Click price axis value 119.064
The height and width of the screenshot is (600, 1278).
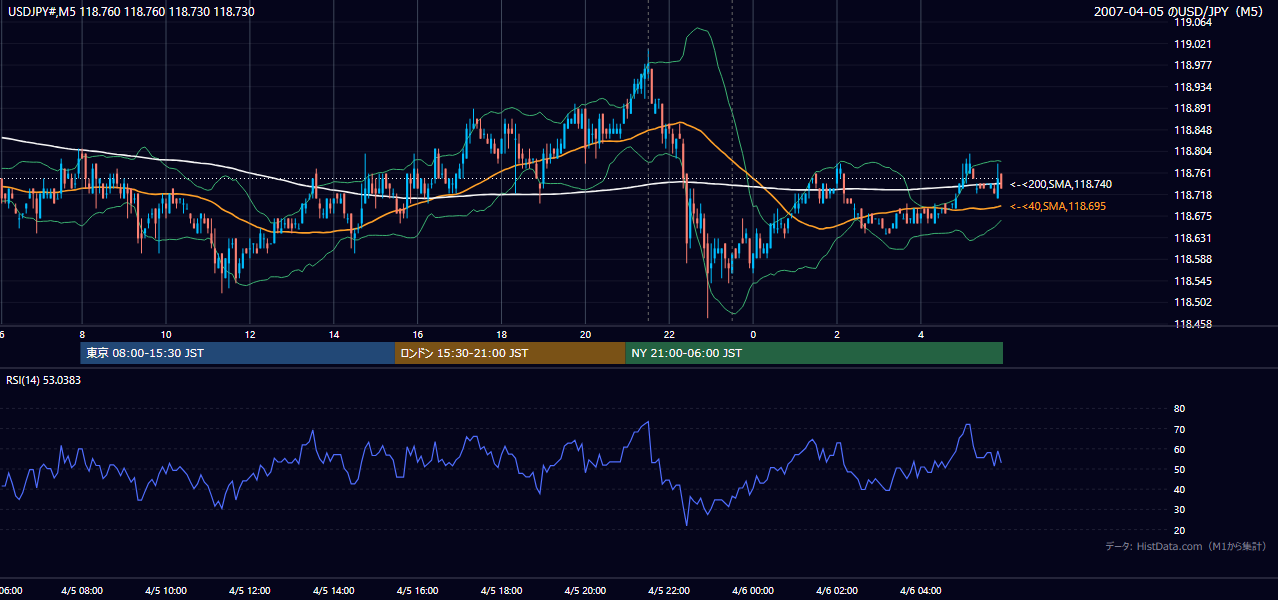tap(1193, 23)
